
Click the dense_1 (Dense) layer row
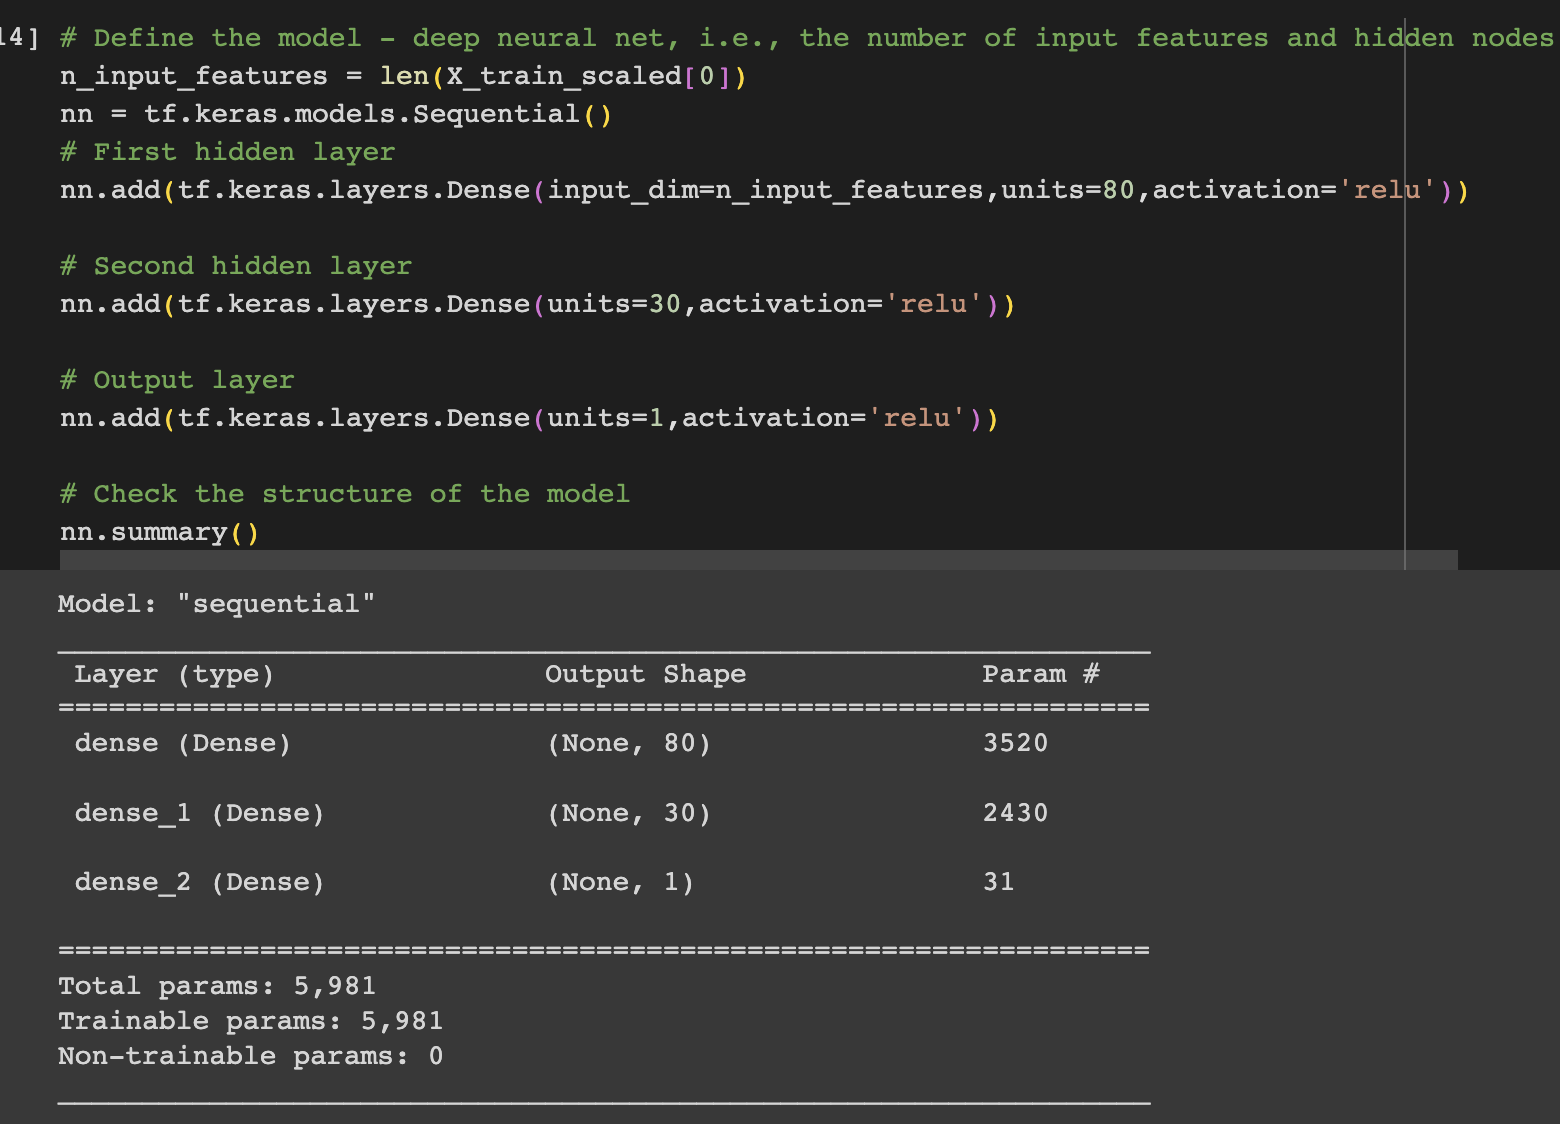199,812
